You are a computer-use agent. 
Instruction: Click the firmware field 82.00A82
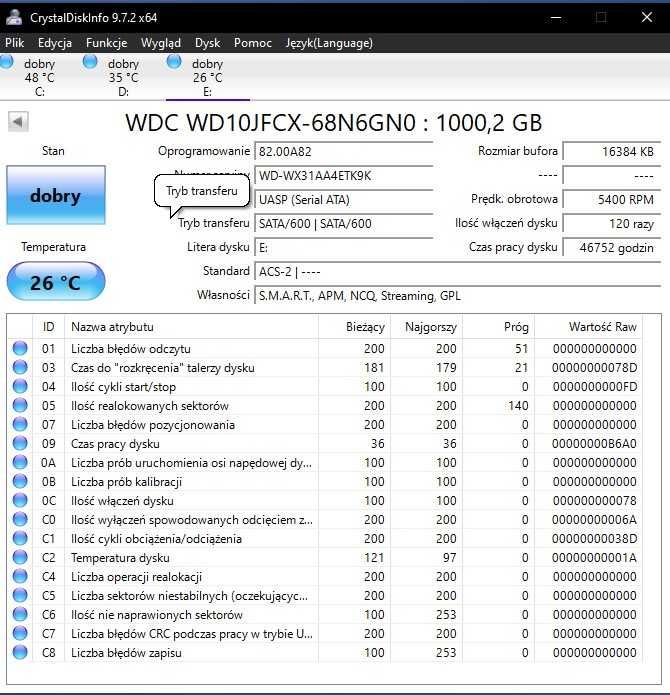pyautogui.click(x=344, y=152)
